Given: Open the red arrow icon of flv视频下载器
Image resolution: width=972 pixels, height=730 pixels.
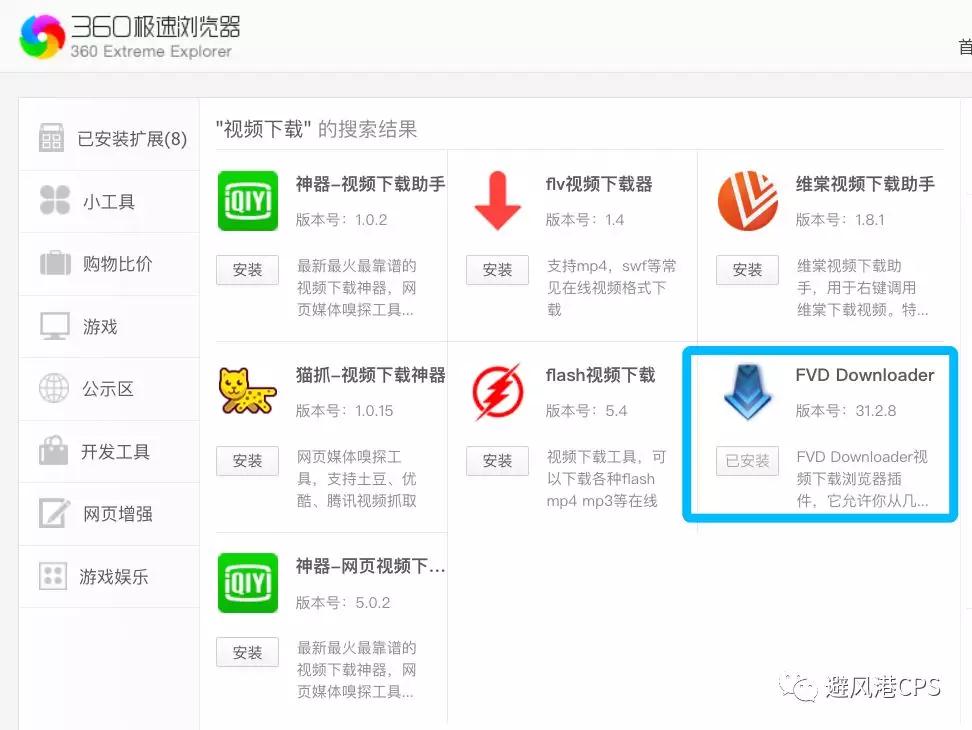Looking at the screenshot, I should (x=497, y=201).
